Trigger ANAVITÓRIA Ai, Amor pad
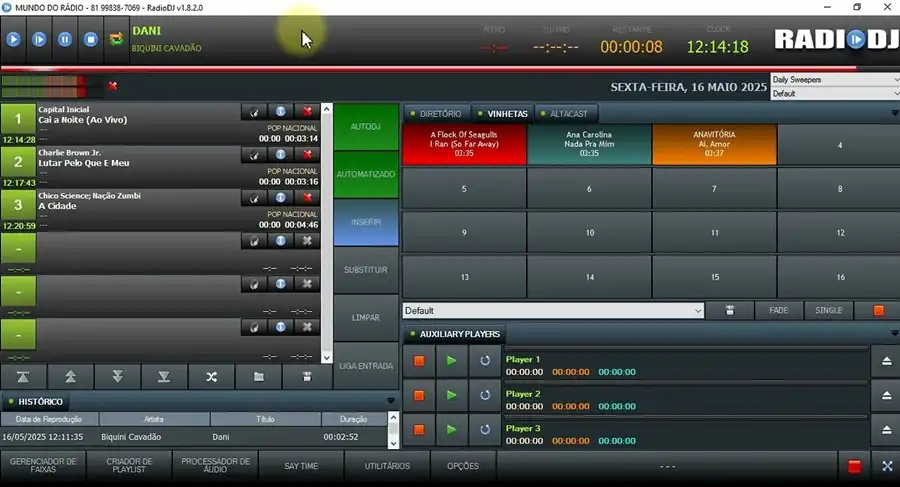 [715, 144]
